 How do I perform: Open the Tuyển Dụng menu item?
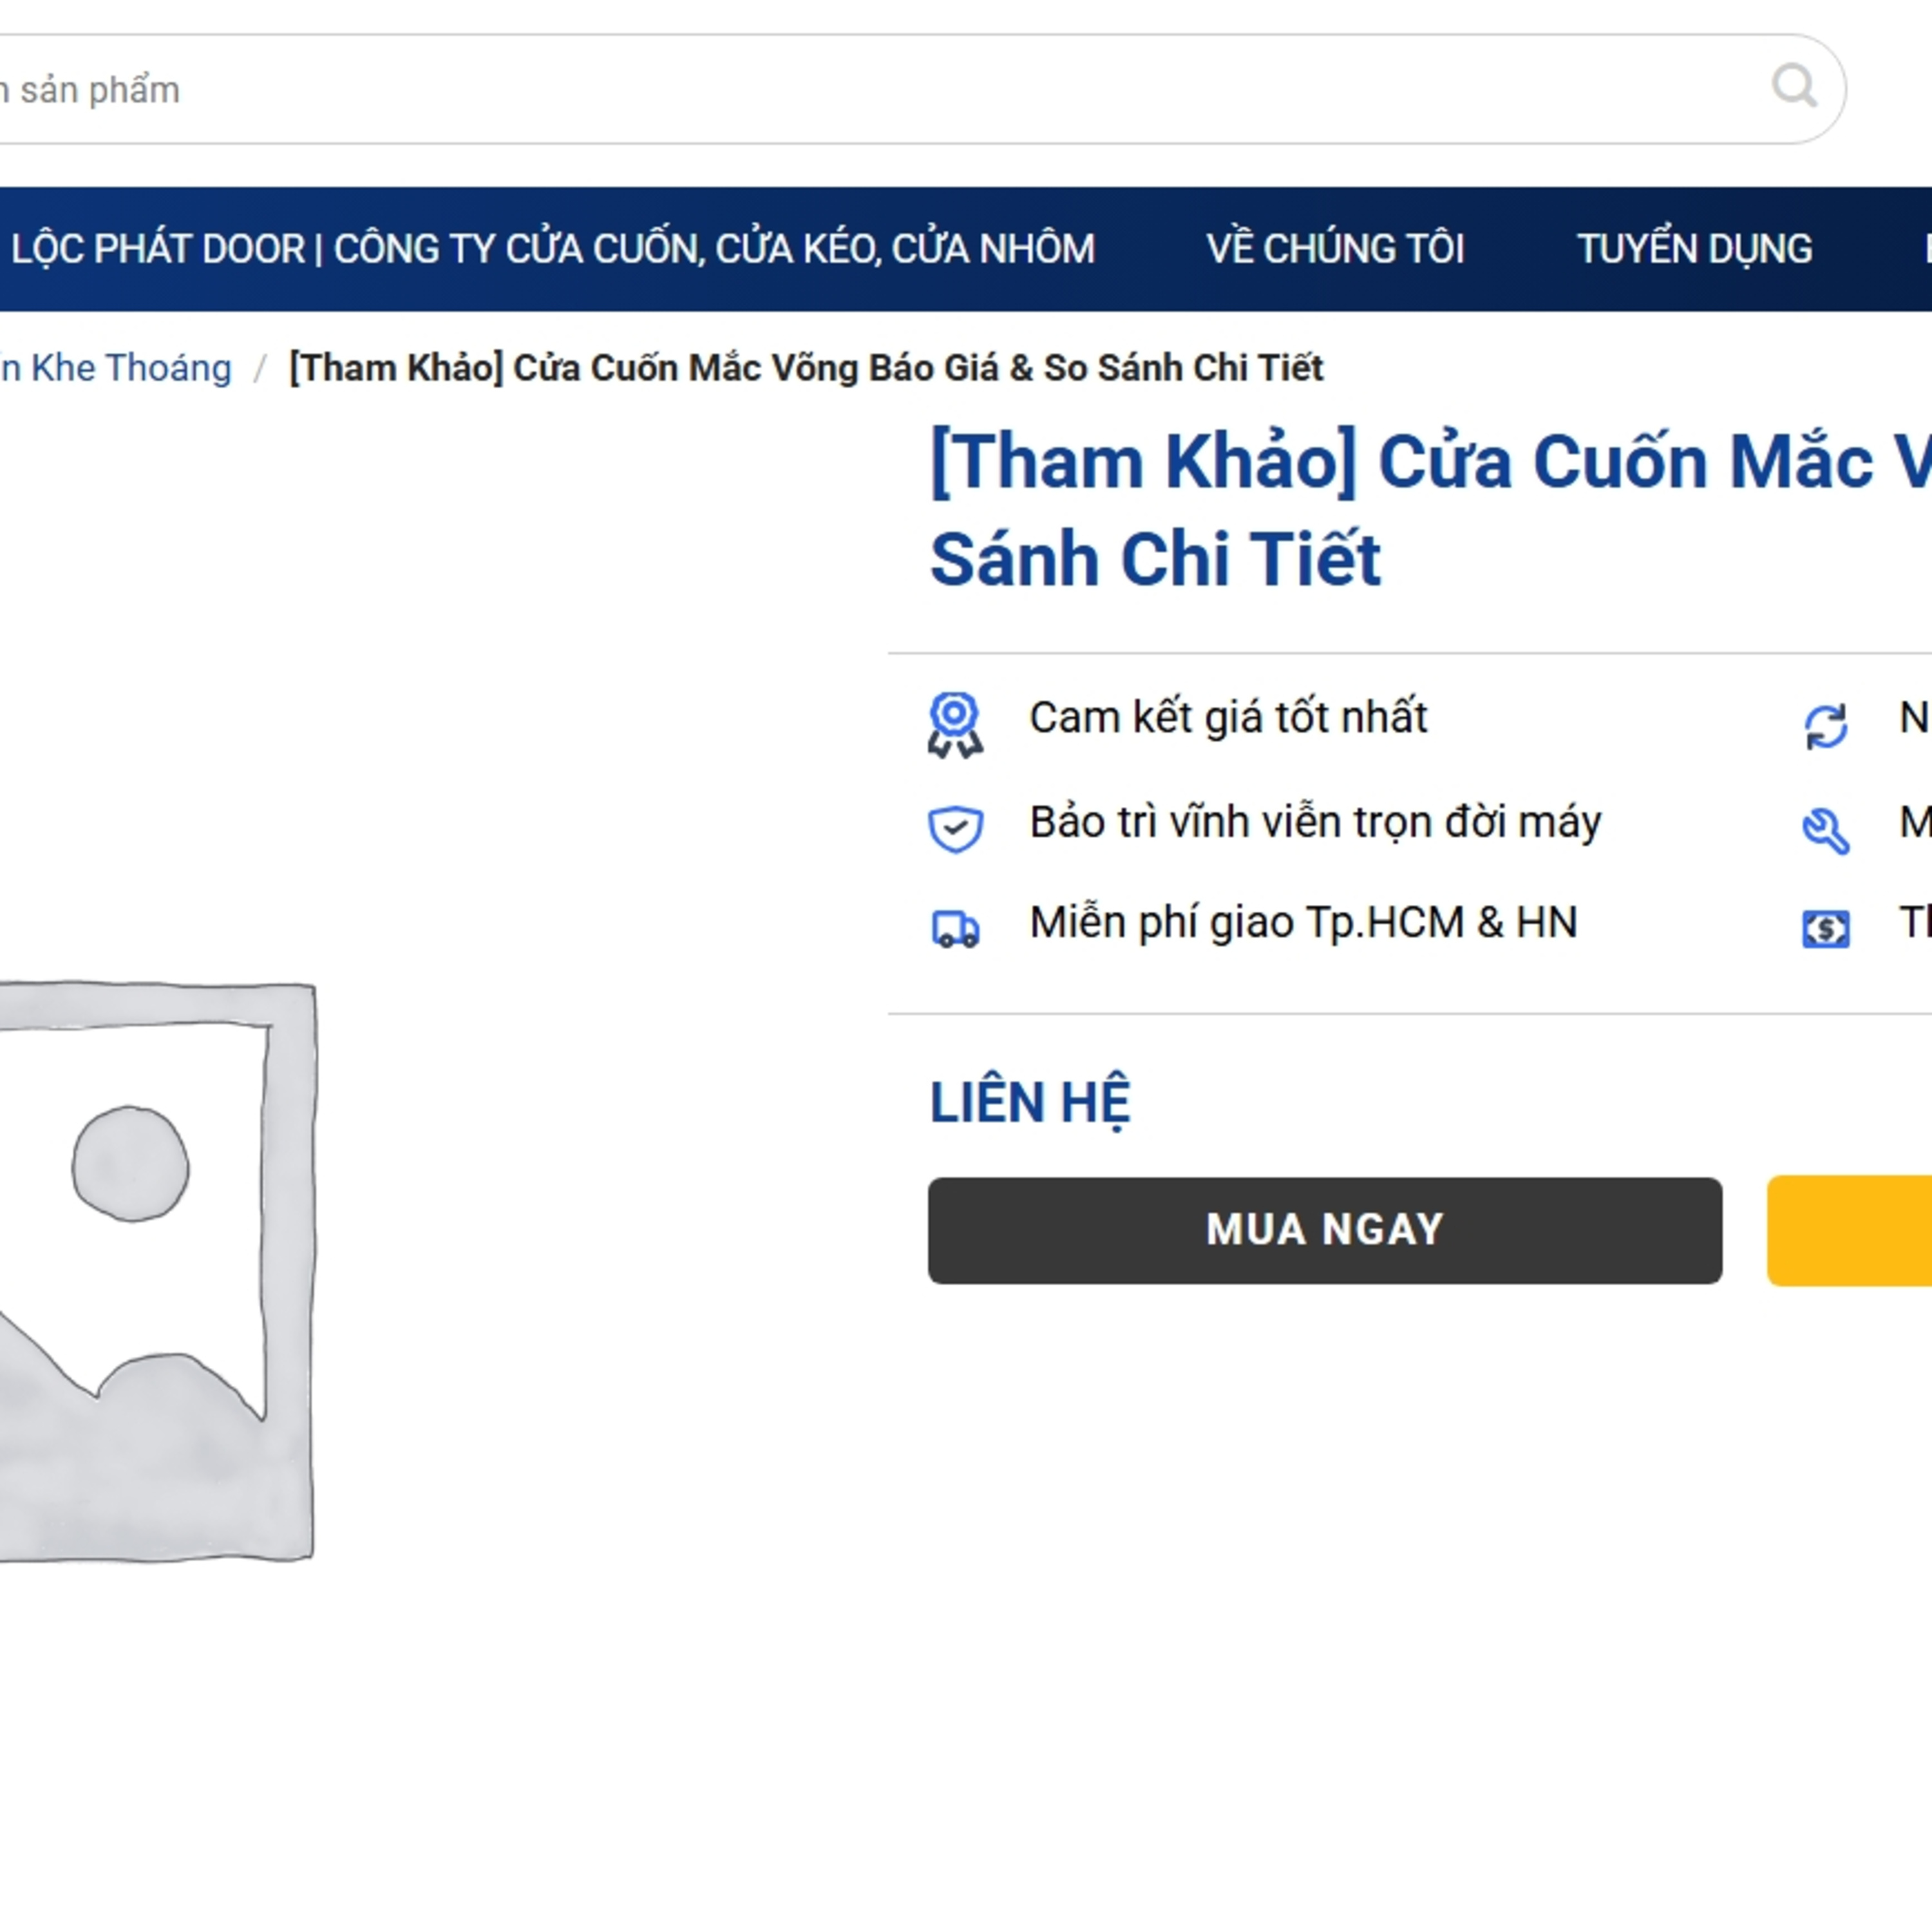[x=1694, y=249]
